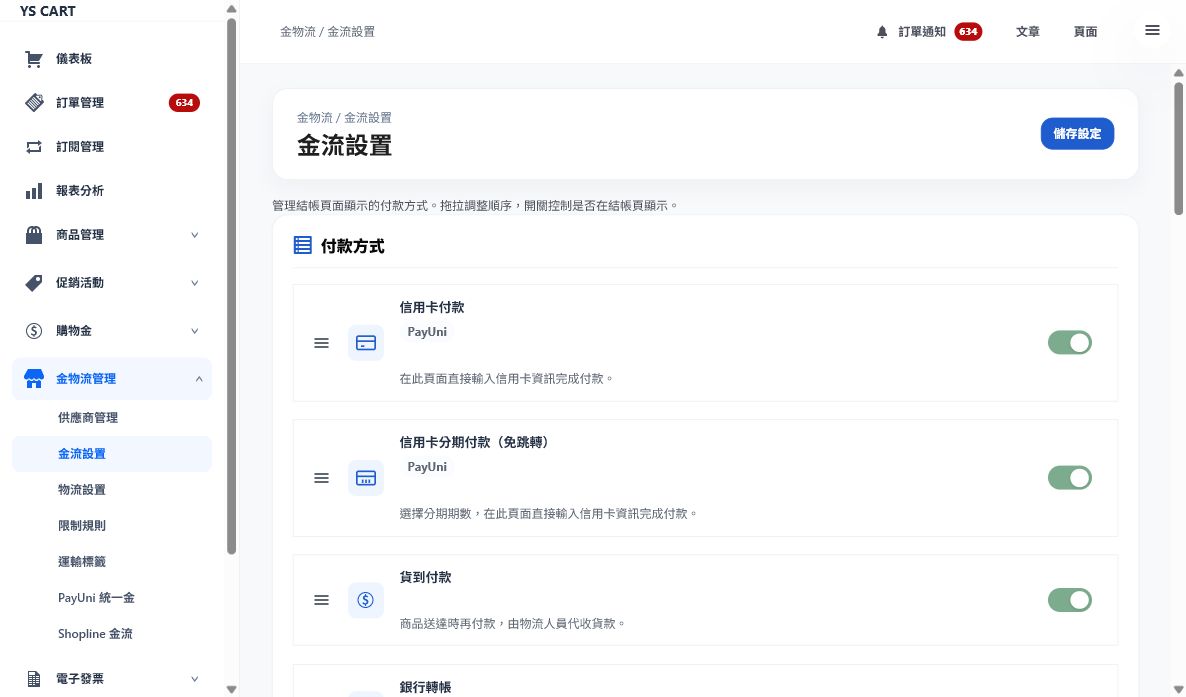
Task: Click the 金物流管理 storefront icon
Action: (x=34, y=378)
